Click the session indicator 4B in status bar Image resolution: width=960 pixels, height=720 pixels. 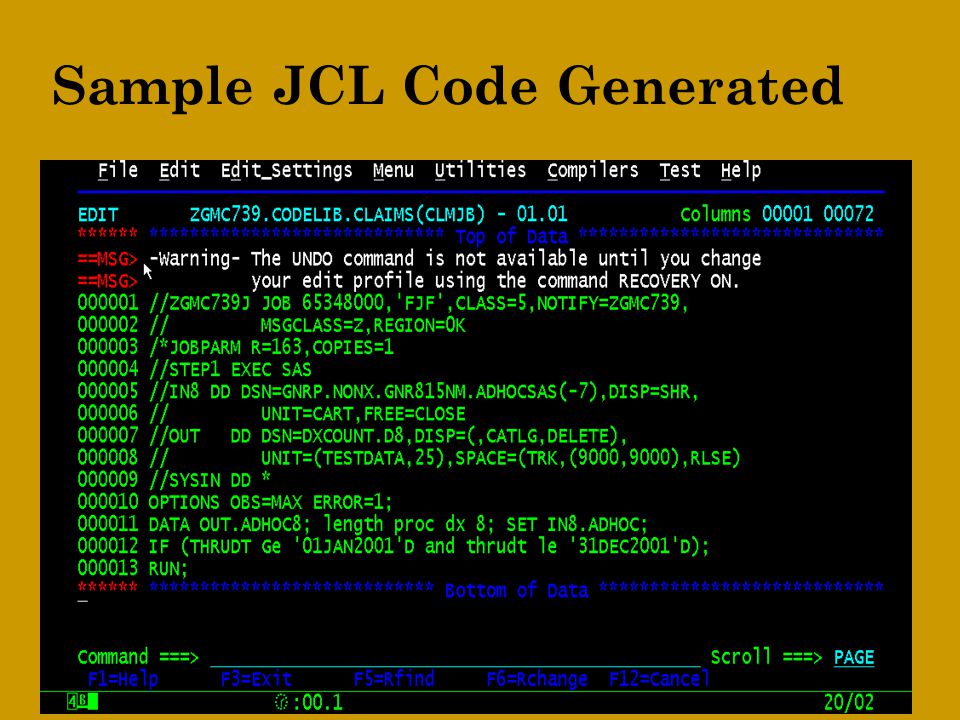[82, 702]
